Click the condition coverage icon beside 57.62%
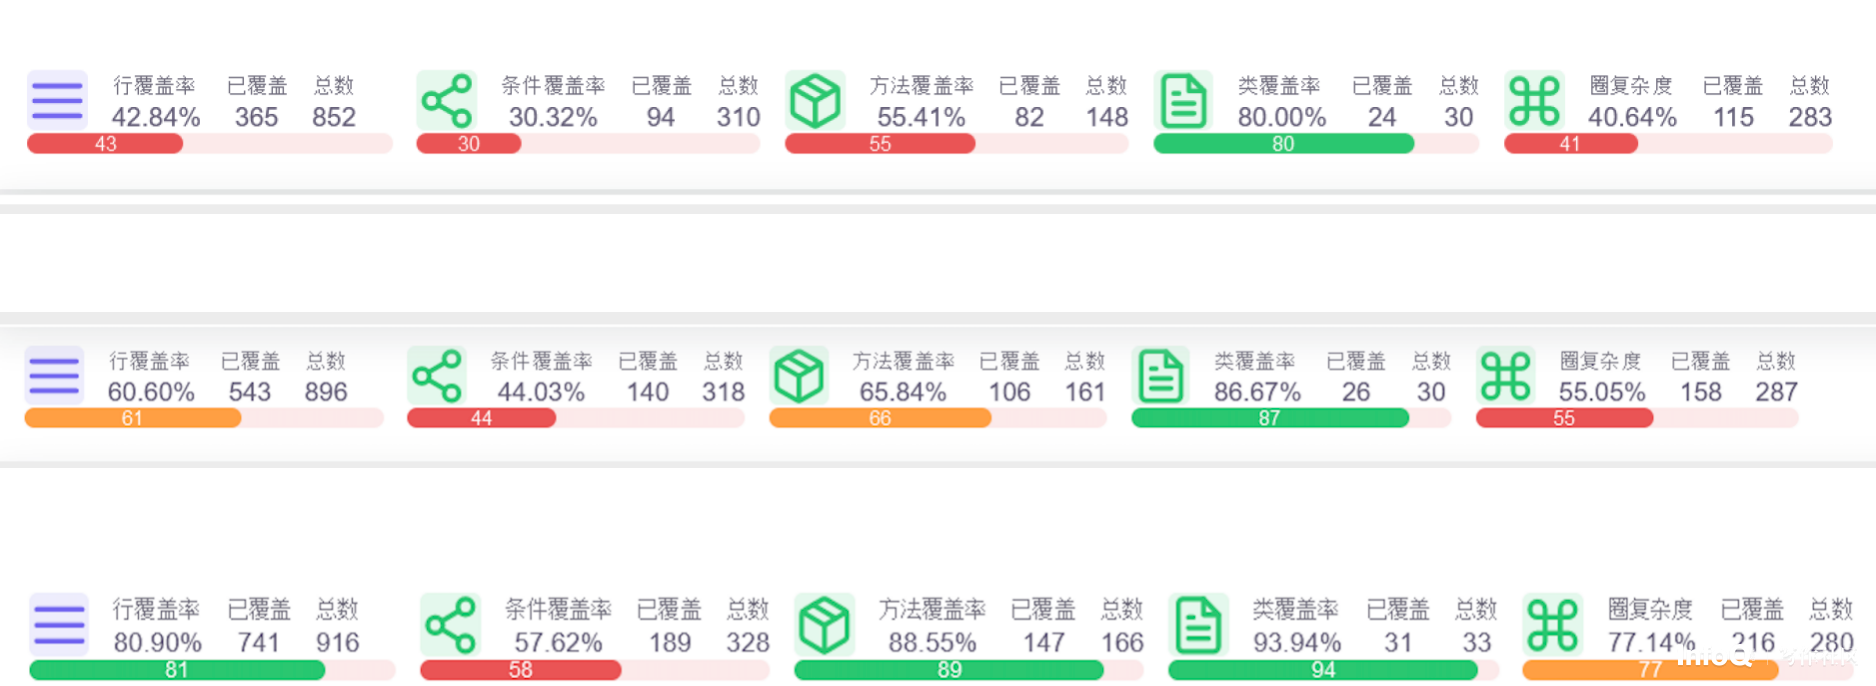Screen dimensions: 1876x686 (x=450, y=625)
